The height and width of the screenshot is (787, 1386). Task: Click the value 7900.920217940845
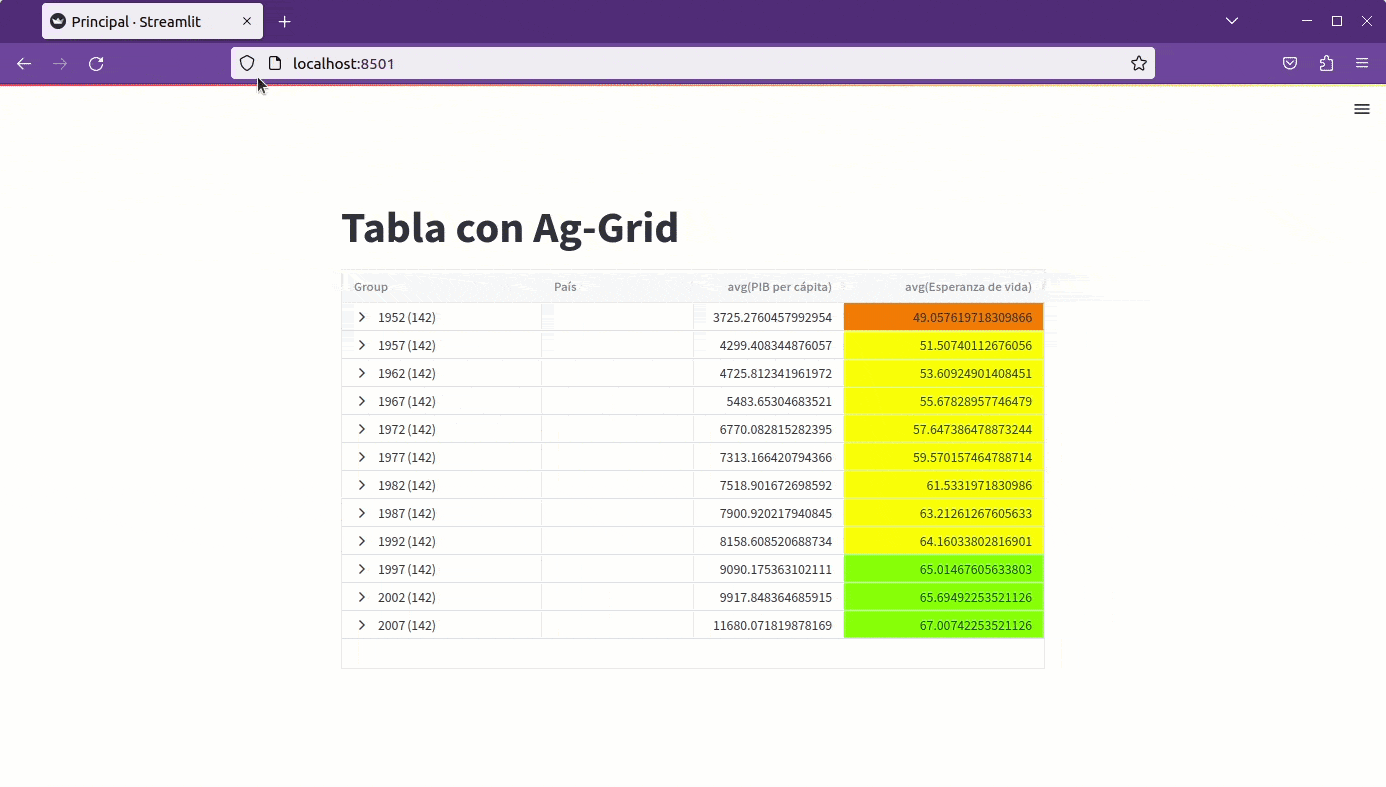[x=776, y=513]
